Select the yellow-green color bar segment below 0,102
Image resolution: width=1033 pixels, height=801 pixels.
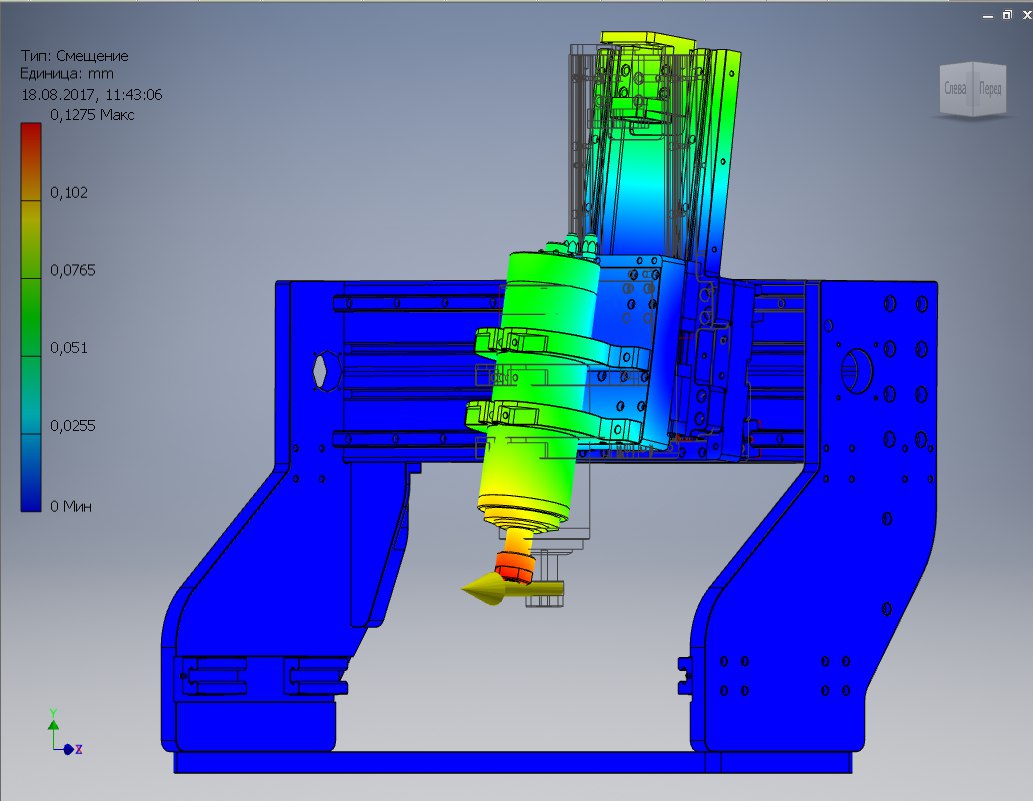click(x=31, y=239)
